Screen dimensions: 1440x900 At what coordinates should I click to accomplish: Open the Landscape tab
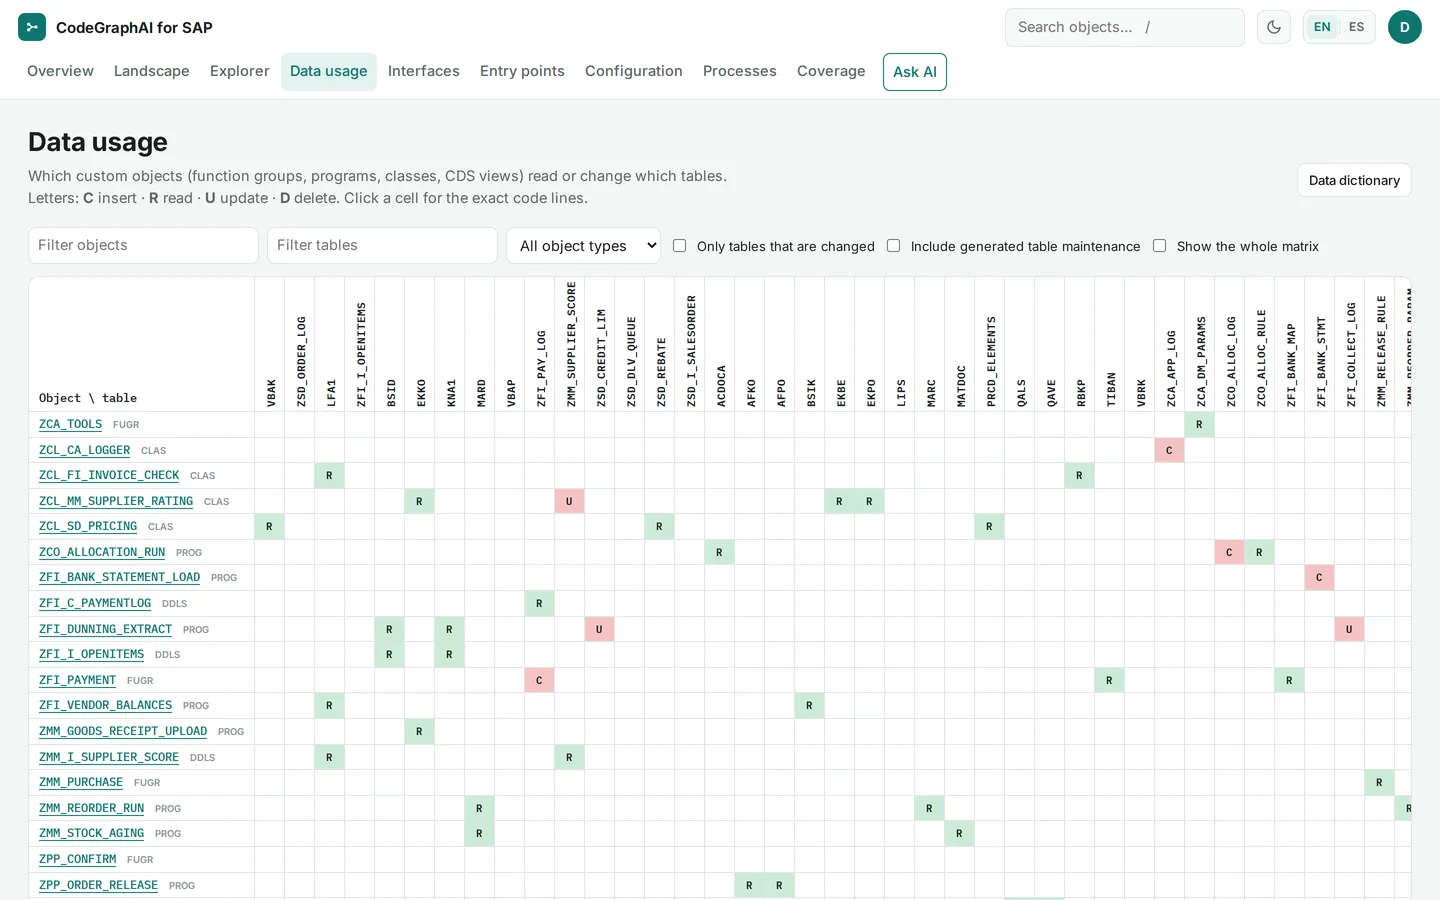[152, 71]
